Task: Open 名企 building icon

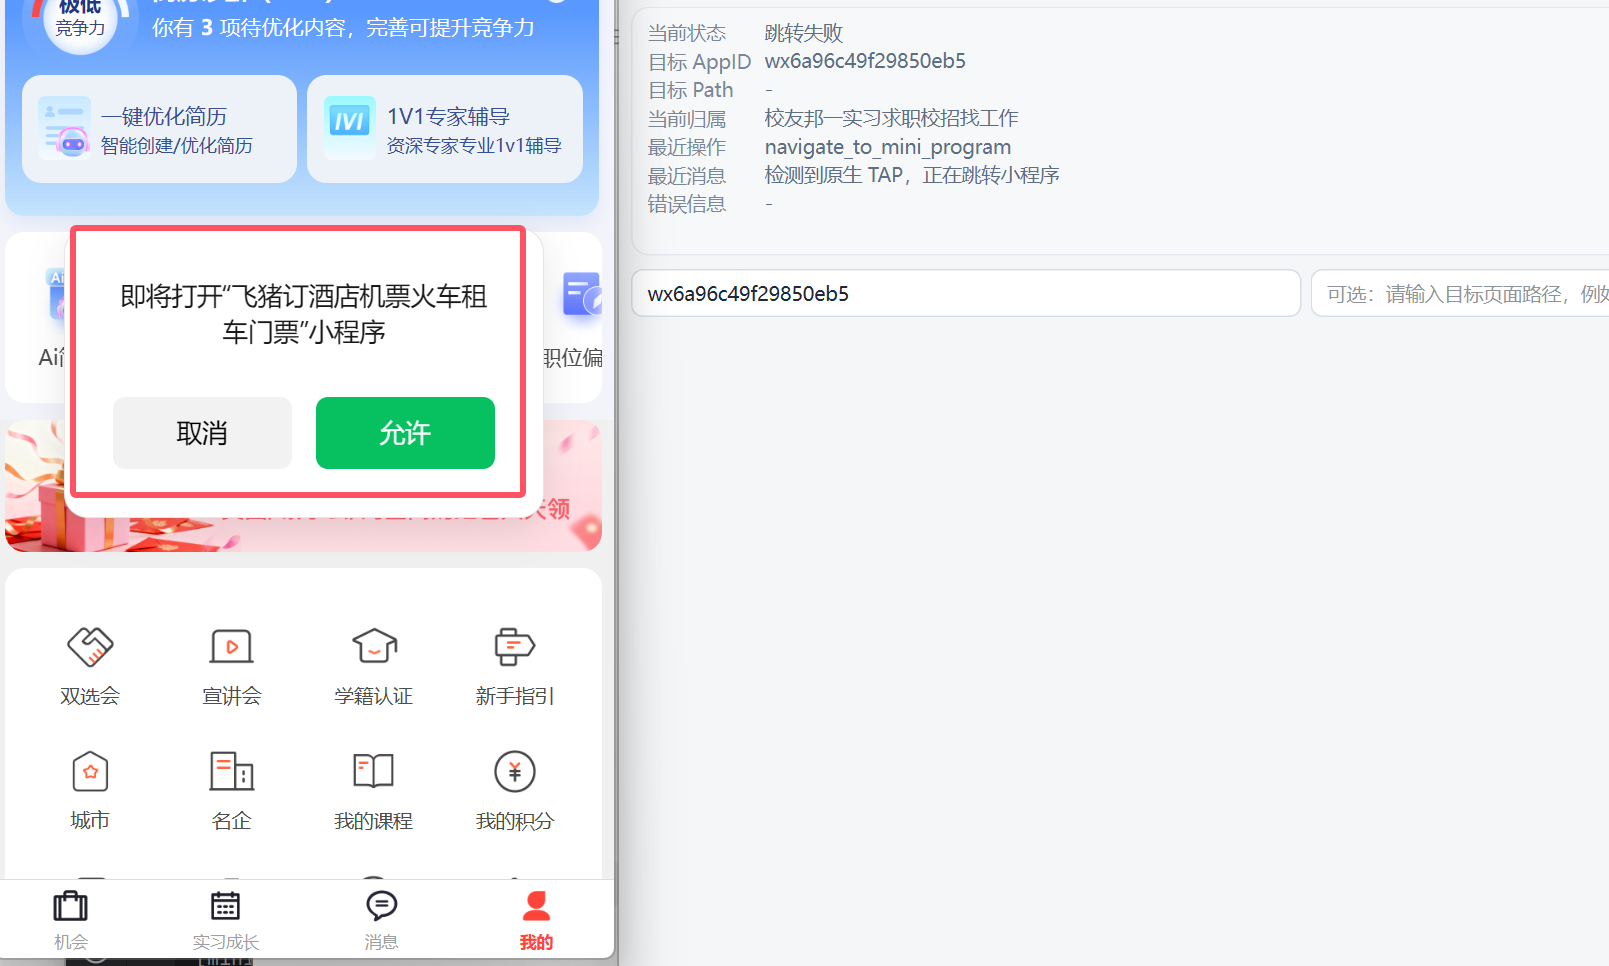Action: [232, 771]
